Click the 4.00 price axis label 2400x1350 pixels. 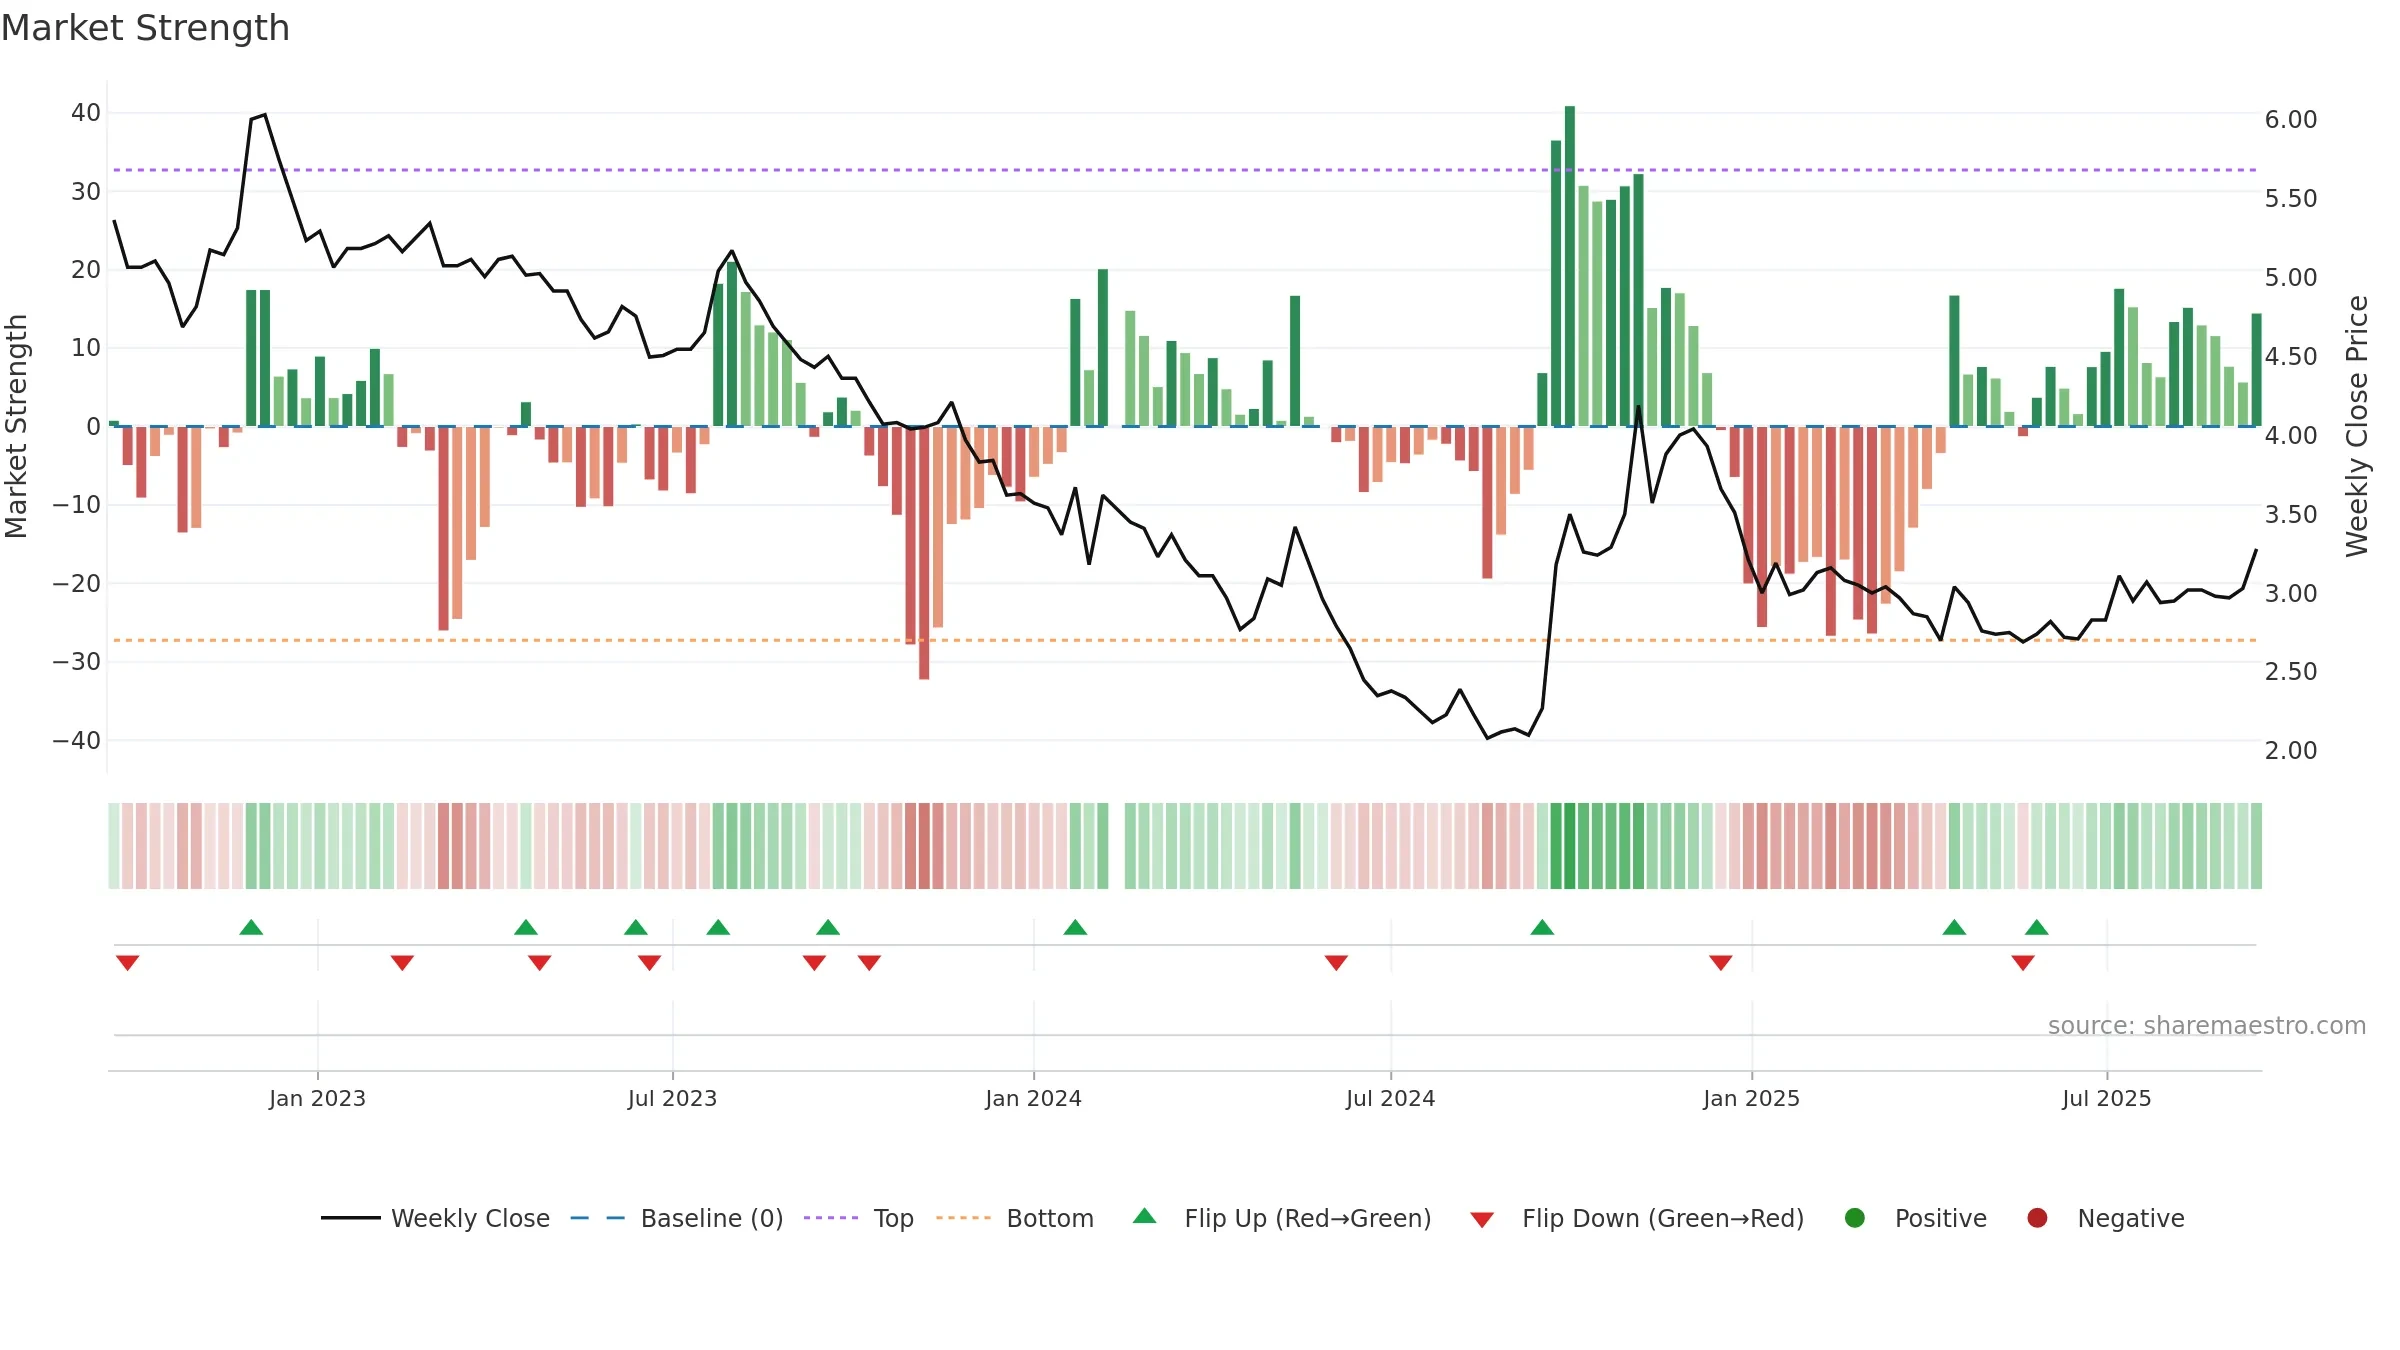coord(2291,435)
